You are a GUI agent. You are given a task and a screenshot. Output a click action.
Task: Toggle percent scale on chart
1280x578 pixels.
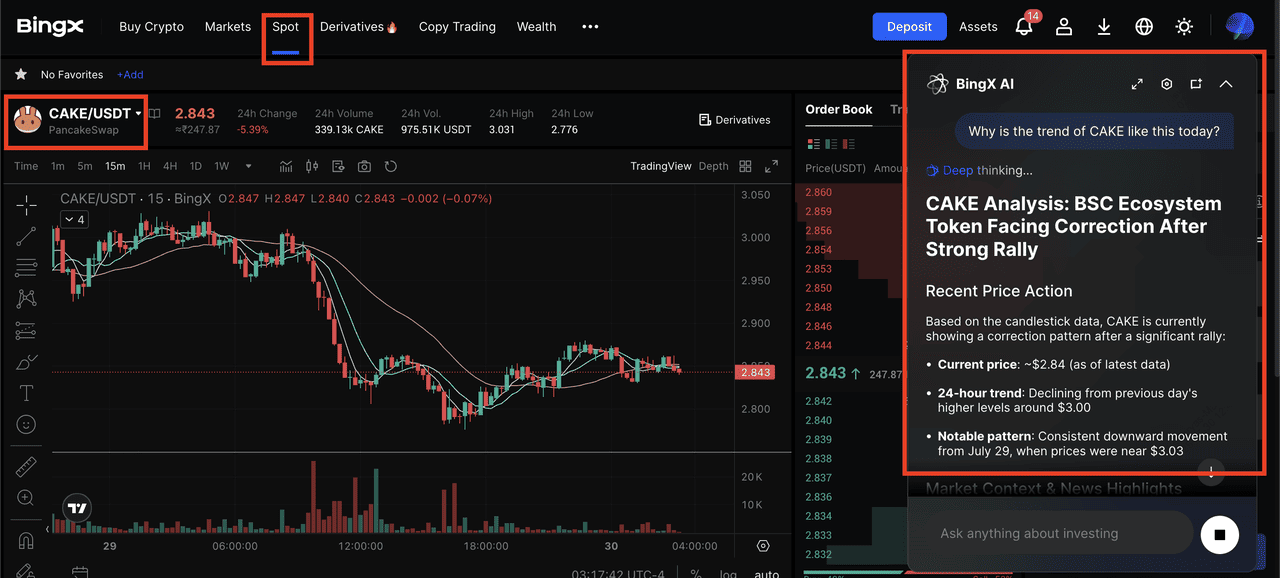[x=695, y=574]
